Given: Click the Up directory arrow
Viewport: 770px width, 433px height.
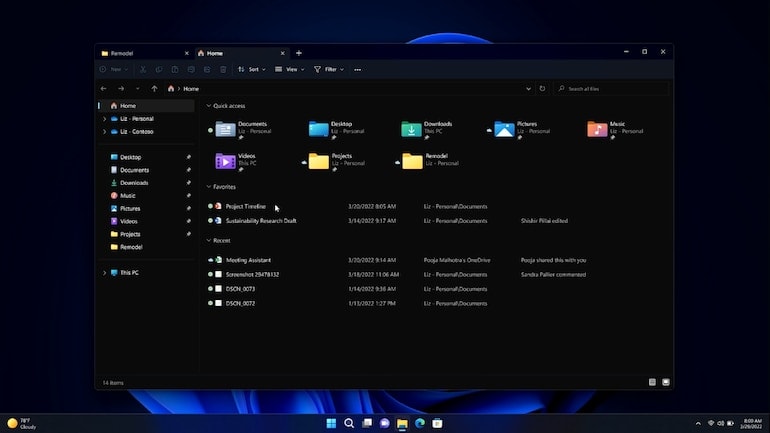Looking at the screenshot, I should tap(154, 89).
